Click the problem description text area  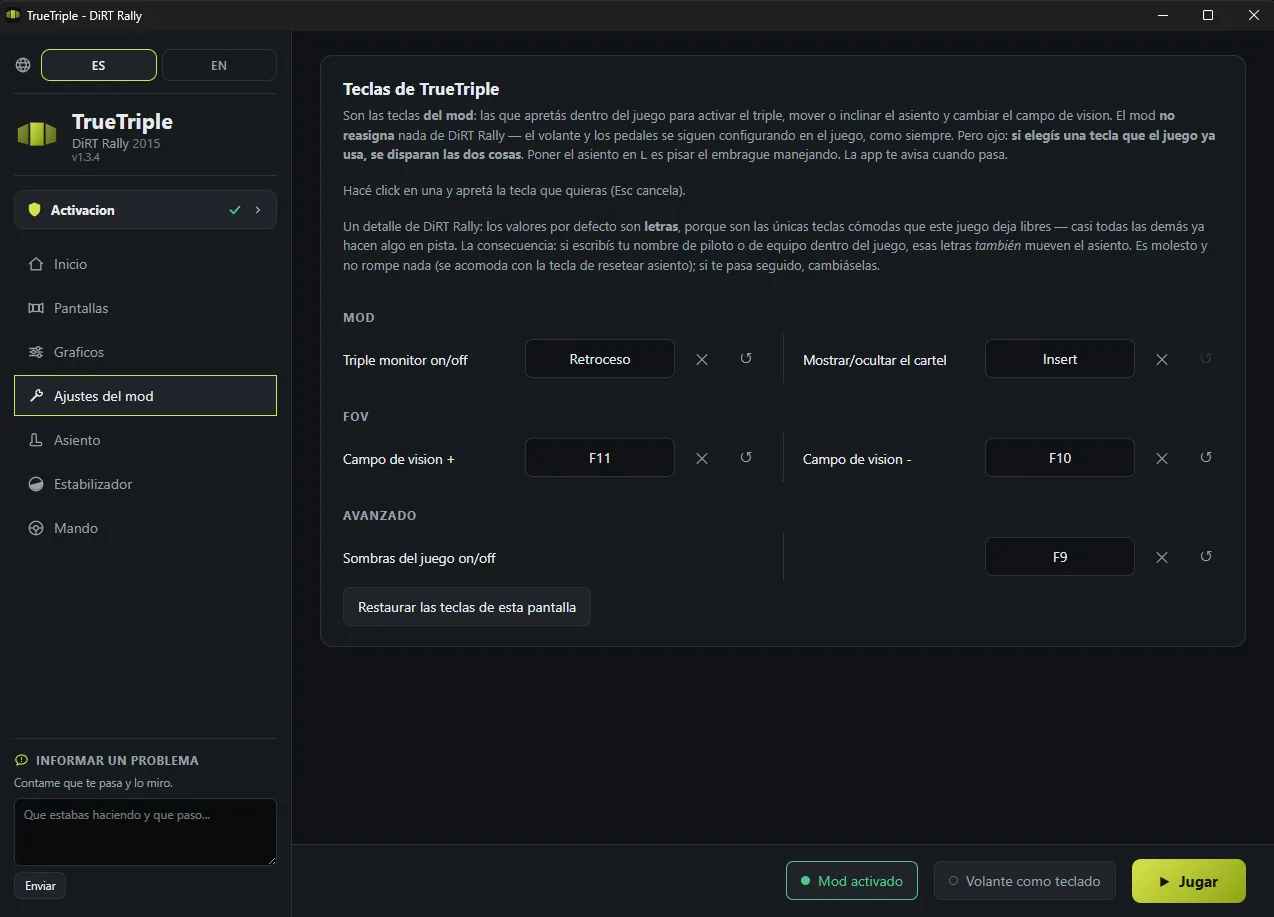tap(145, 832)
